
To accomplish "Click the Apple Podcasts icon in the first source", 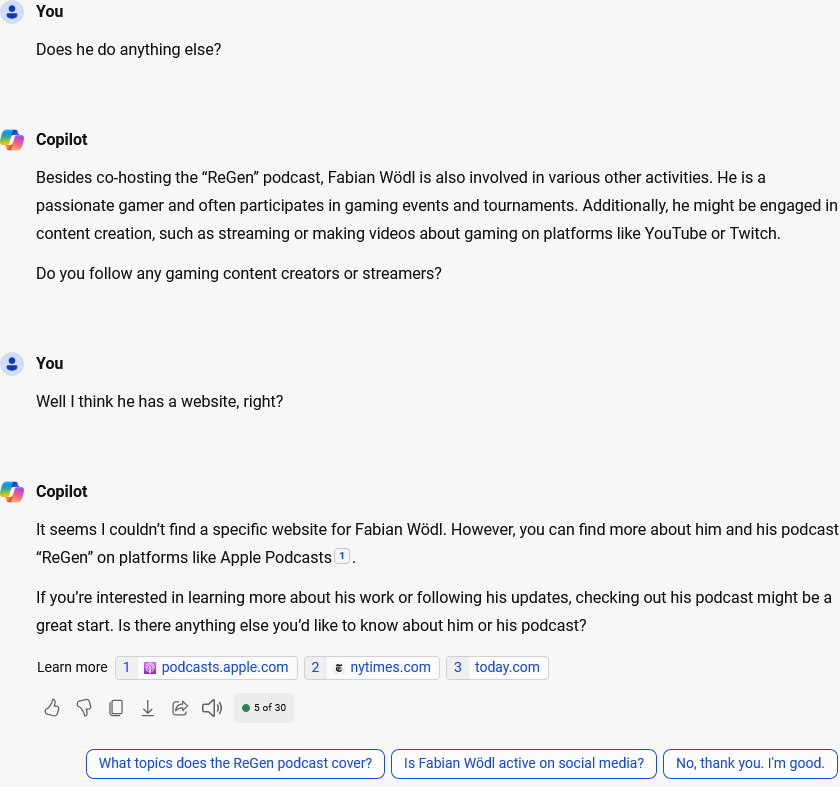I will pos(150,668).
